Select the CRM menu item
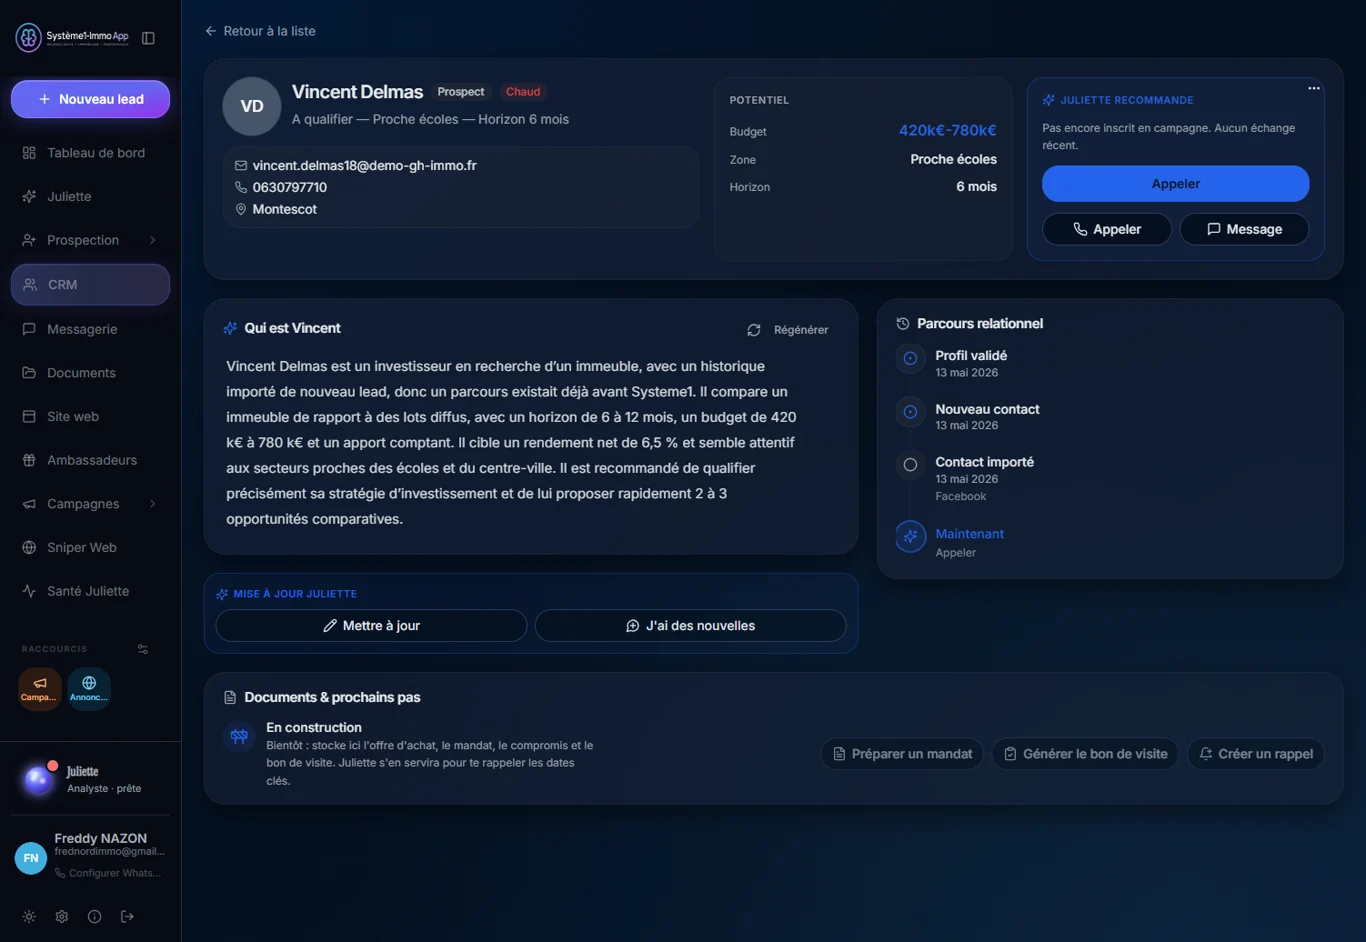 pyautogui.click(x=90, y=285)
